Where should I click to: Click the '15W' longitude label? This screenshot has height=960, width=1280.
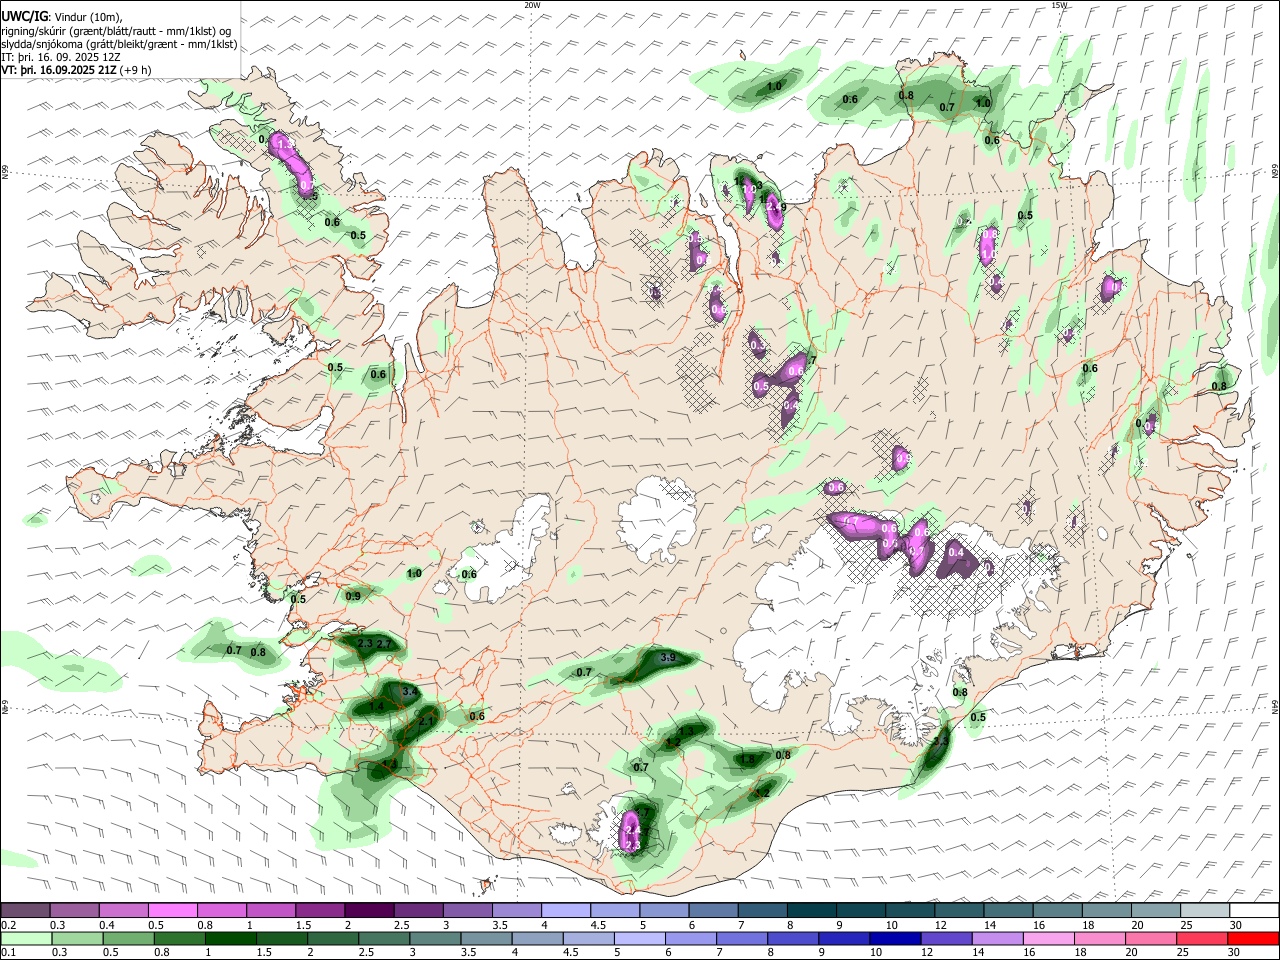(x=1059, y=5)
